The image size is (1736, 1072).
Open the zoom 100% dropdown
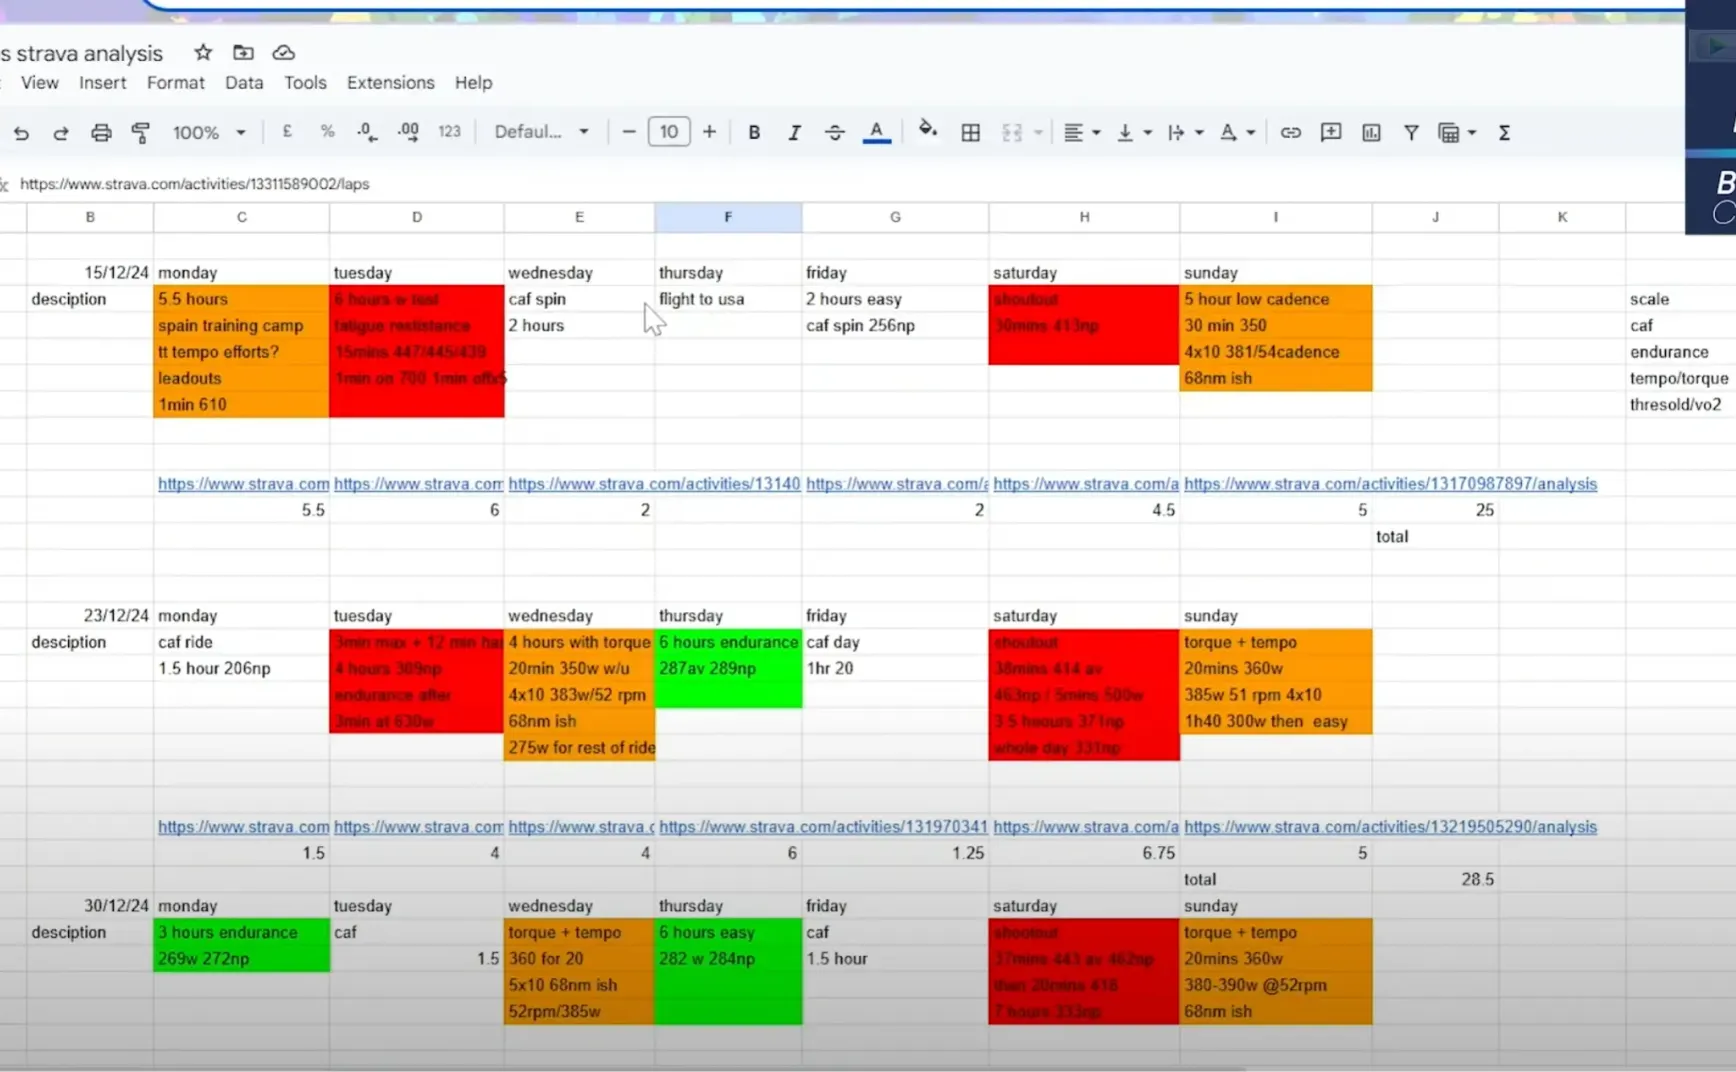pos(209,132)
